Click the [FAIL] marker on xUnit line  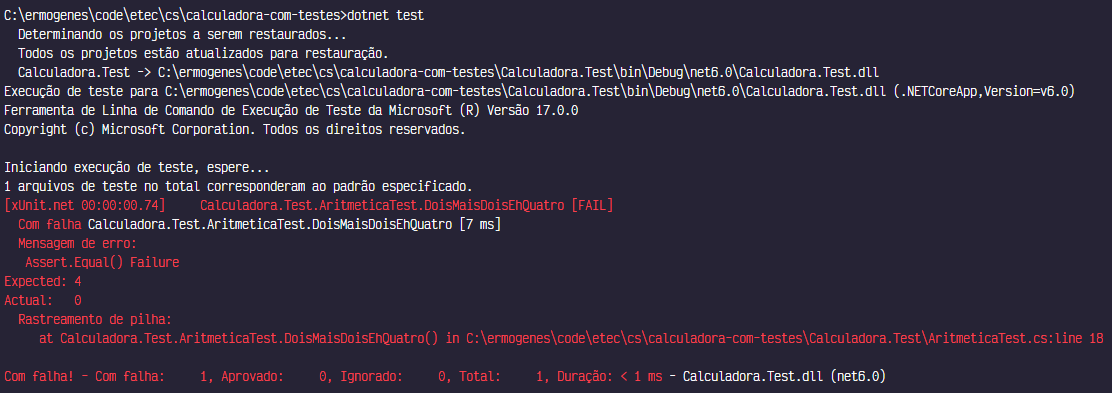(x=592, y=206)
